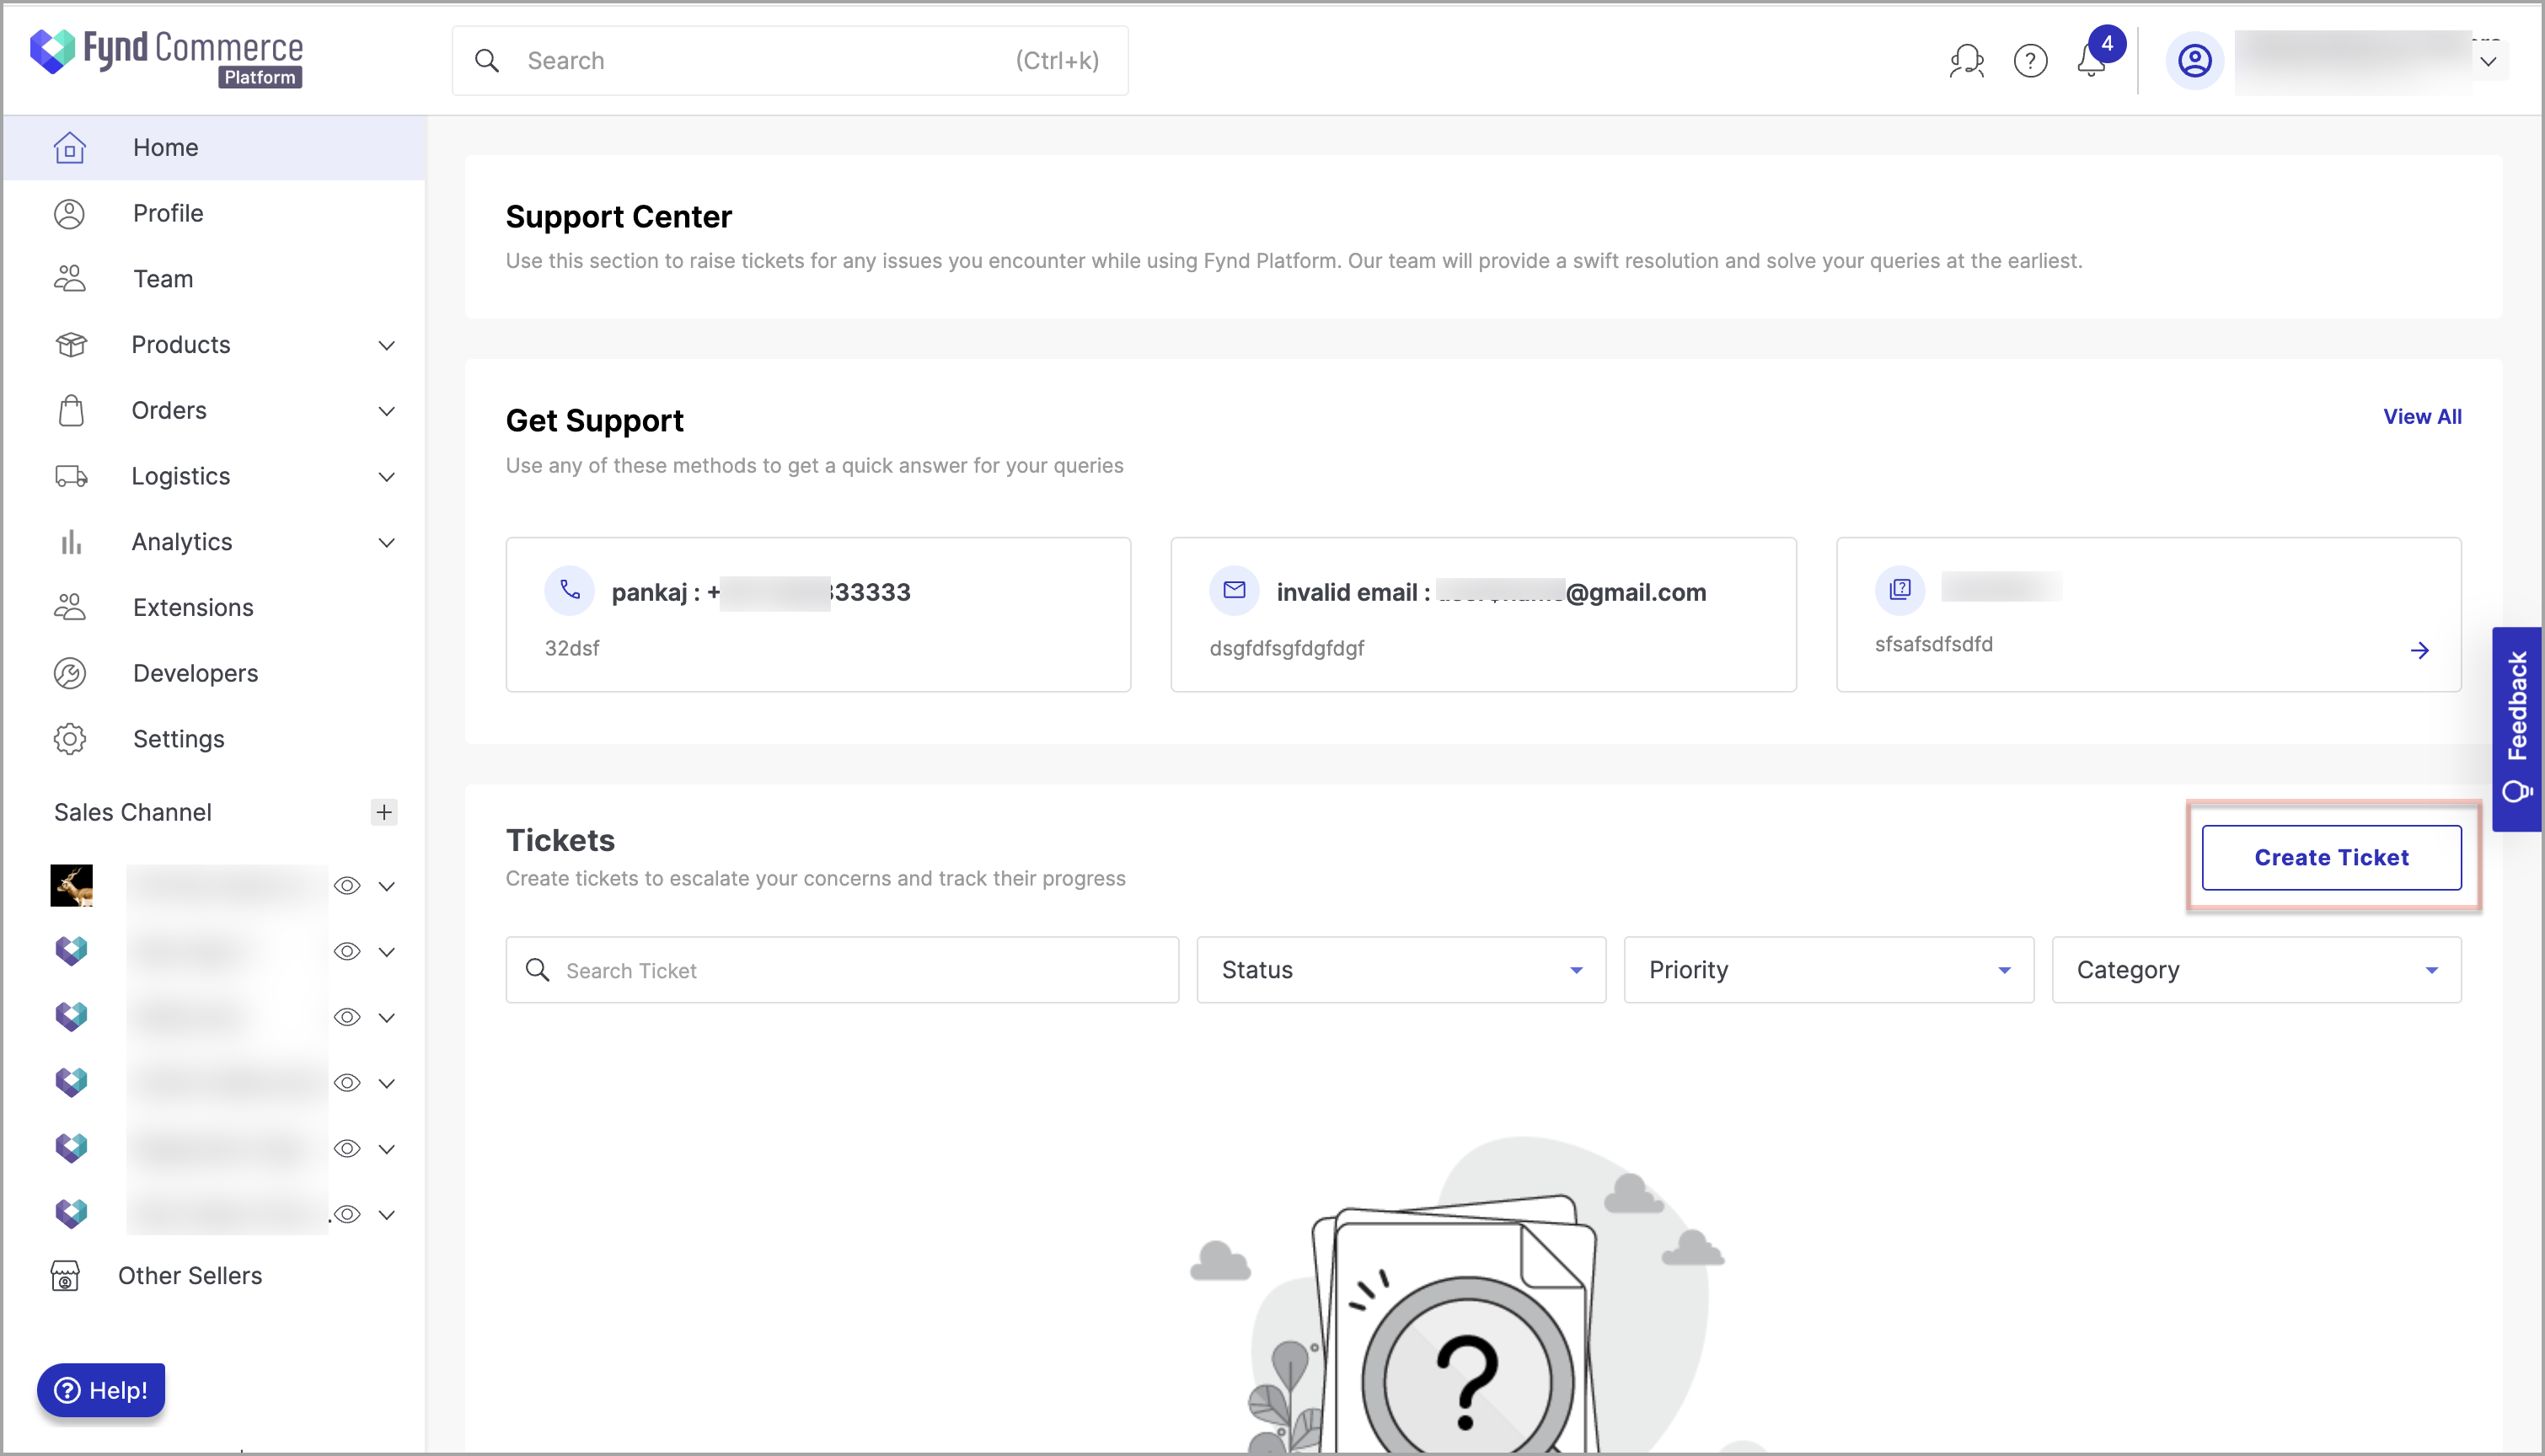Go to Home in sidebar
2545x1456 pixels.
point(214,147)
